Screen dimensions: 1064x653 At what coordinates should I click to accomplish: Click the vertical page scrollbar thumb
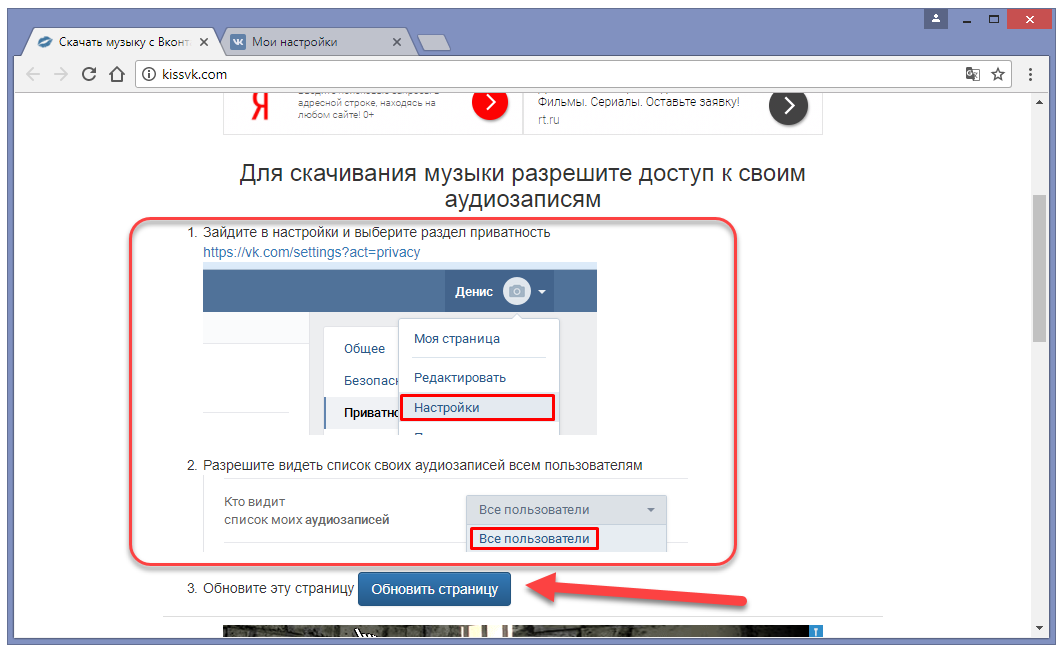pyautogui.click(x=1039, y=268)
